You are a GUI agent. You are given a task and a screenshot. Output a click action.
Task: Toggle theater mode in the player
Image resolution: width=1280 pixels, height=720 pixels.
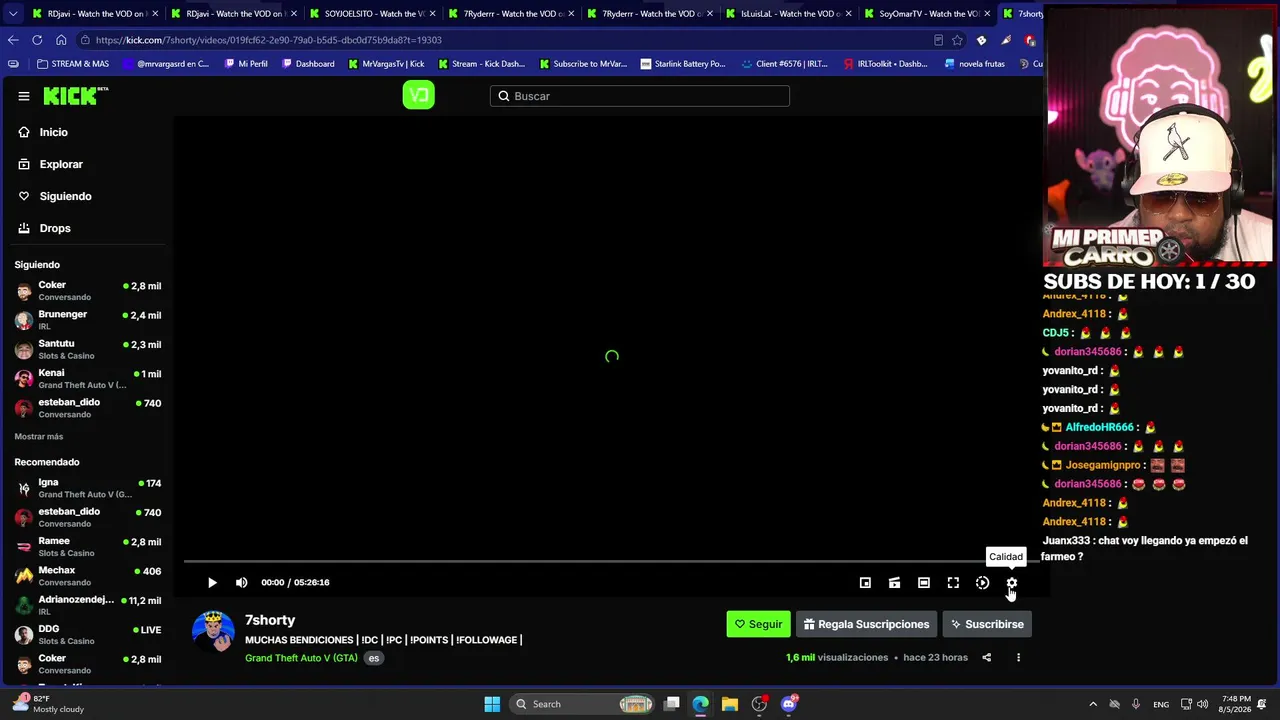click(x=924, y=583)
